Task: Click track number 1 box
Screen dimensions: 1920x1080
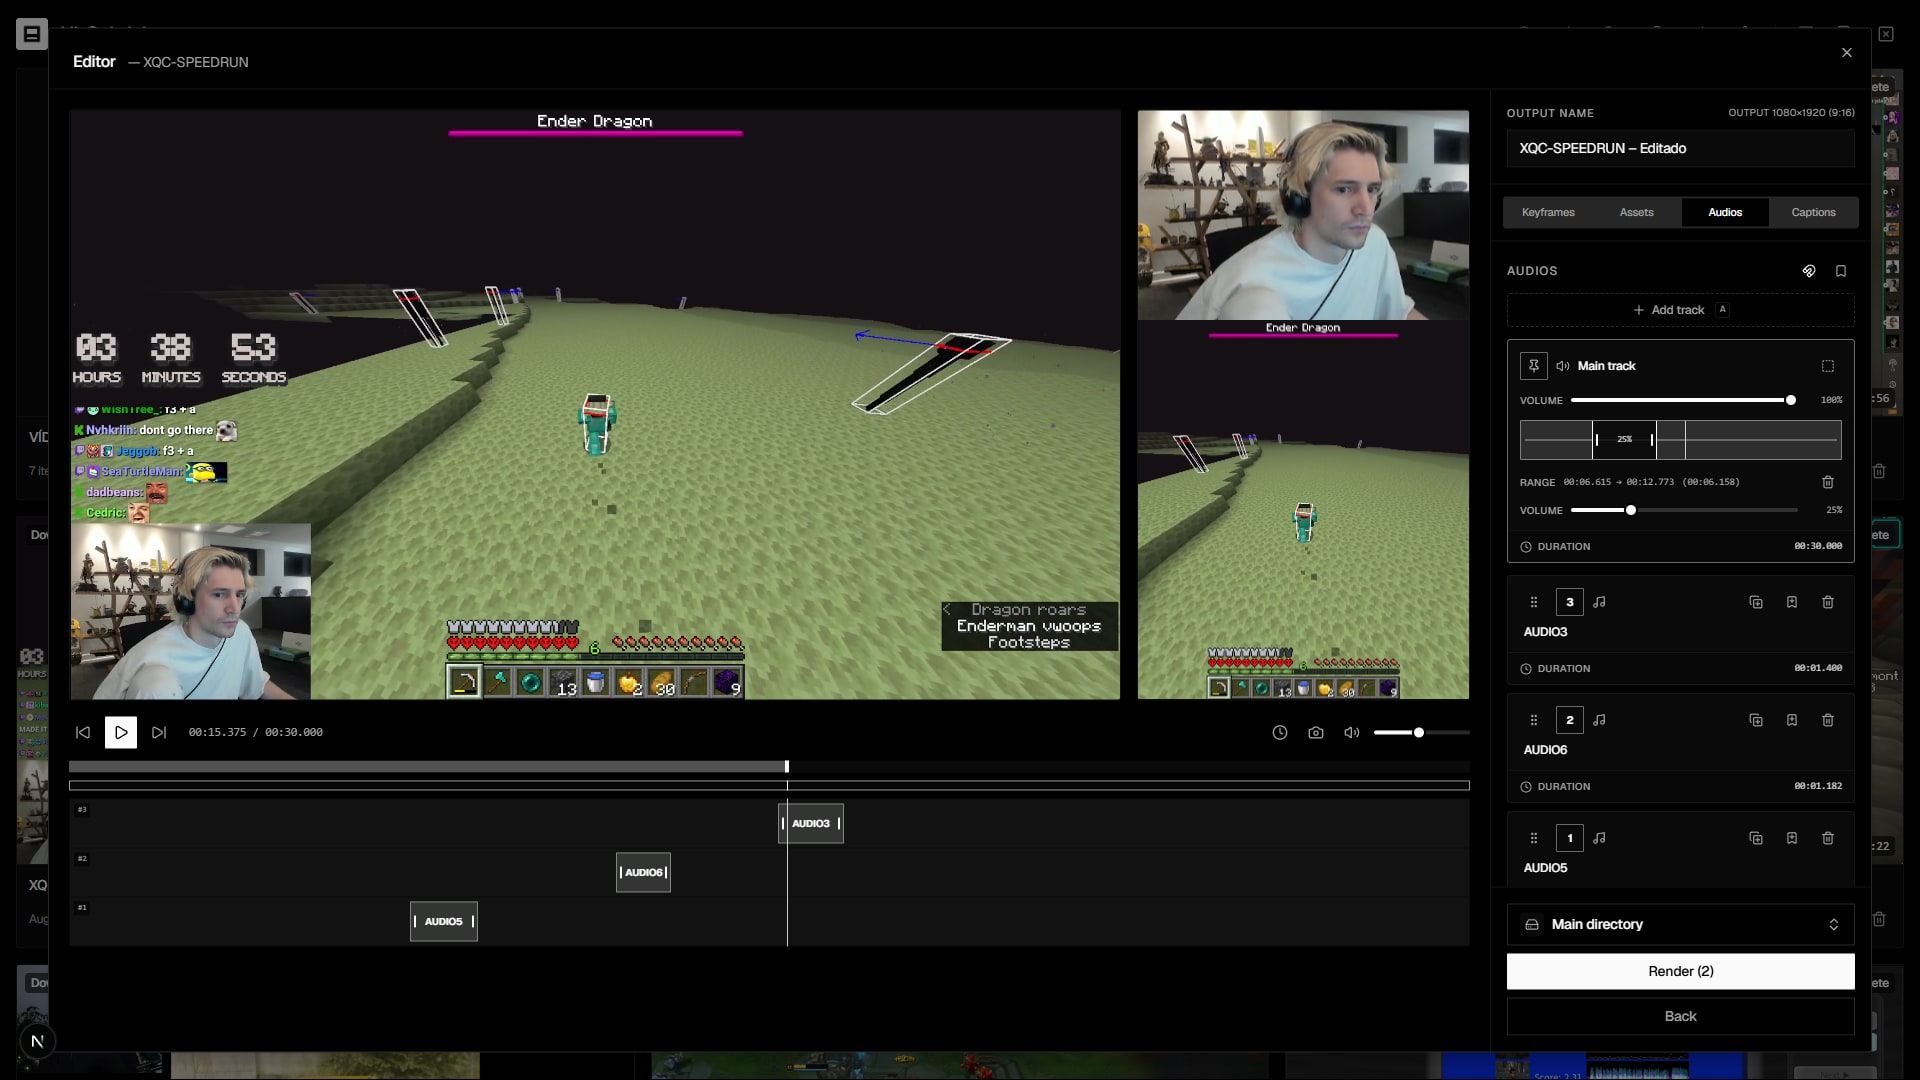Action: point(1570,838)
